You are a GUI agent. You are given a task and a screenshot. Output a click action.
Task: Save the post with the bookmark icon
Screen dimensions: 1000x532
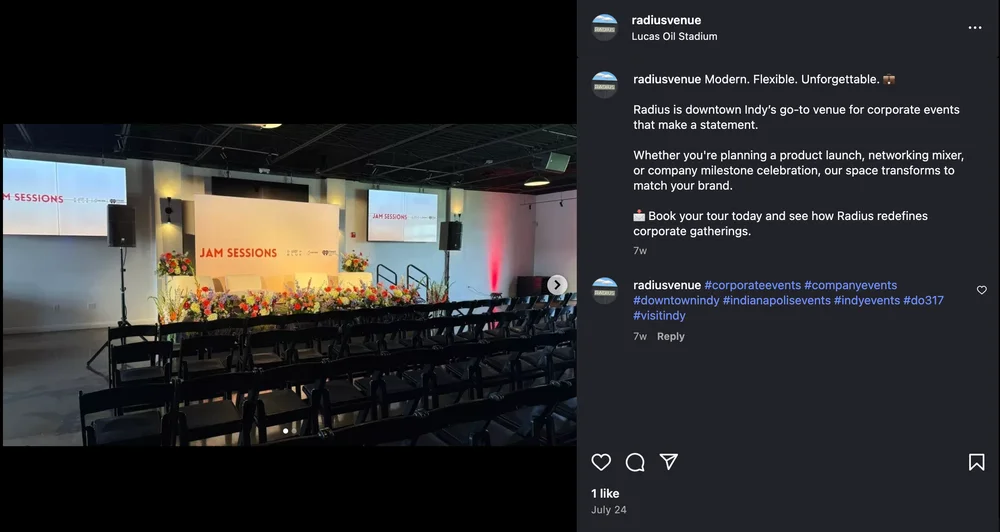pos(976,462)
